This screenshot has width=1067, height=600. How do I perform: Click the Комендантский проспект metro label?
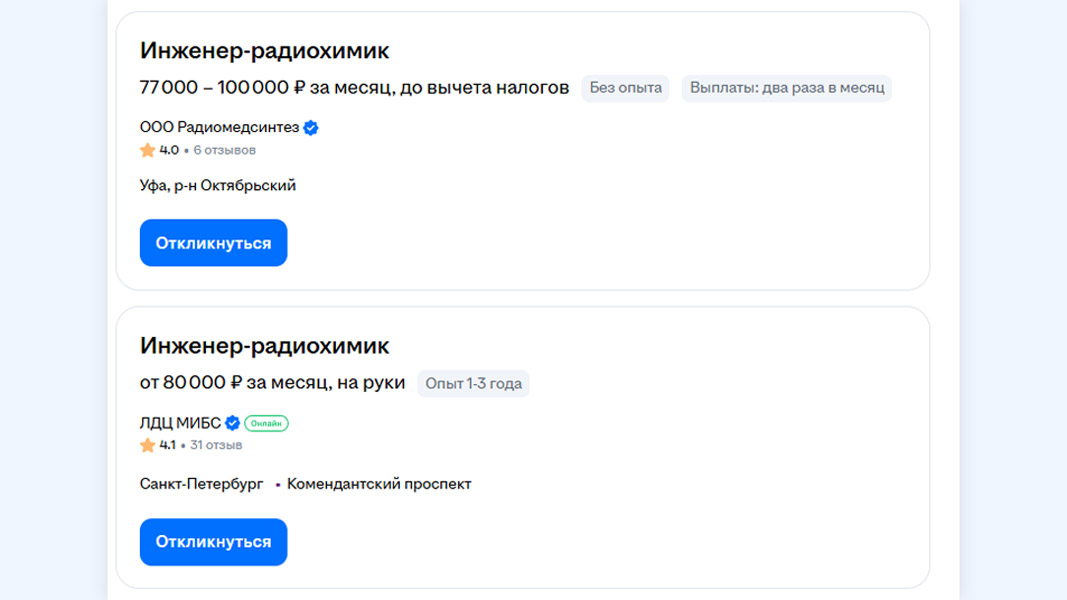(378, 484)
